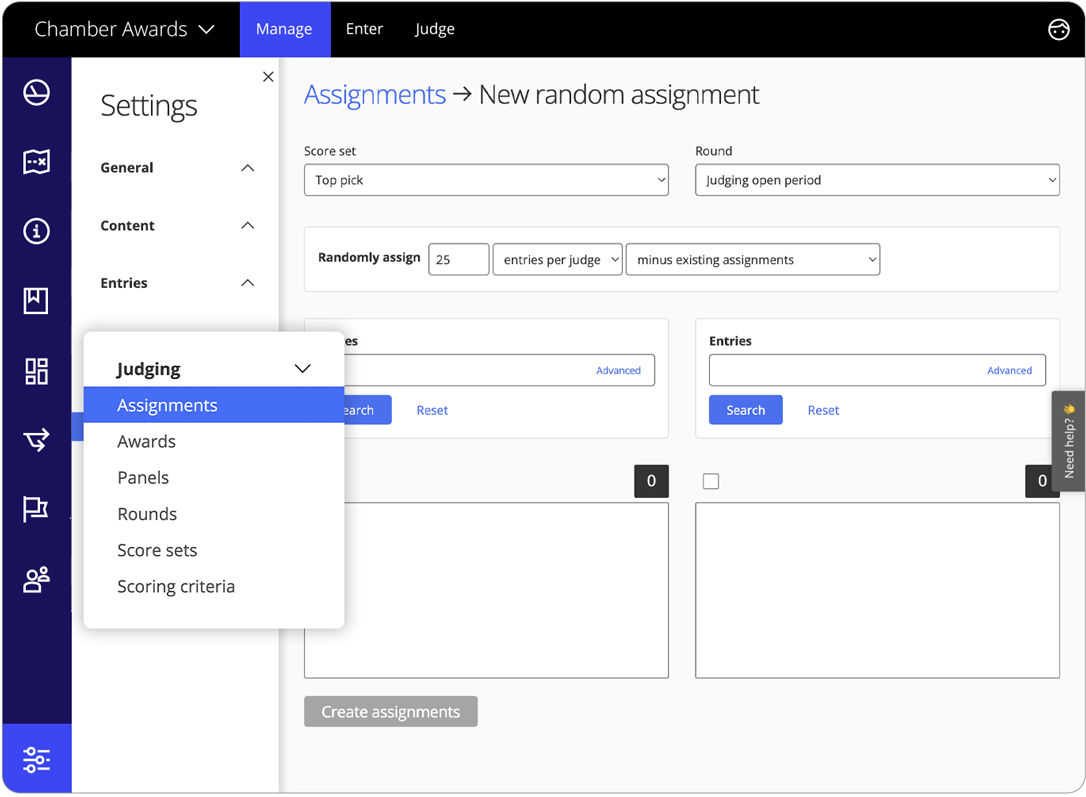Select Score sets in Judging menu
This screenshot has height=797, width=1086.
pos(157,550)
